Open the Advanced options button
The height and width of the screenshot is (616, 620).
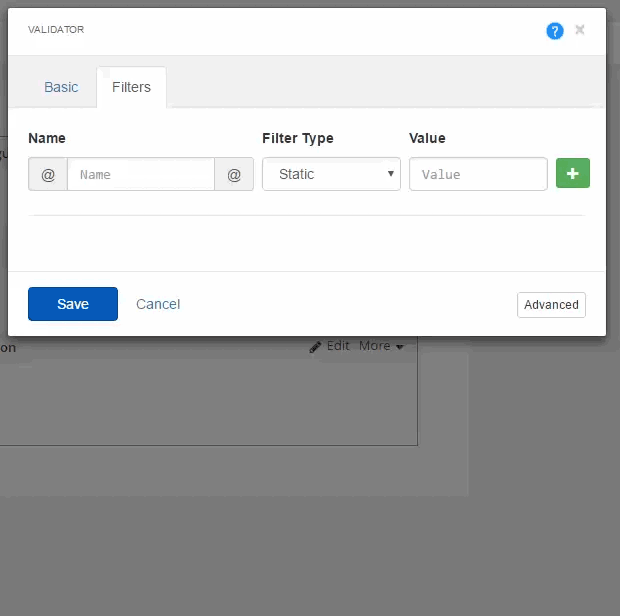coord(551,305)
